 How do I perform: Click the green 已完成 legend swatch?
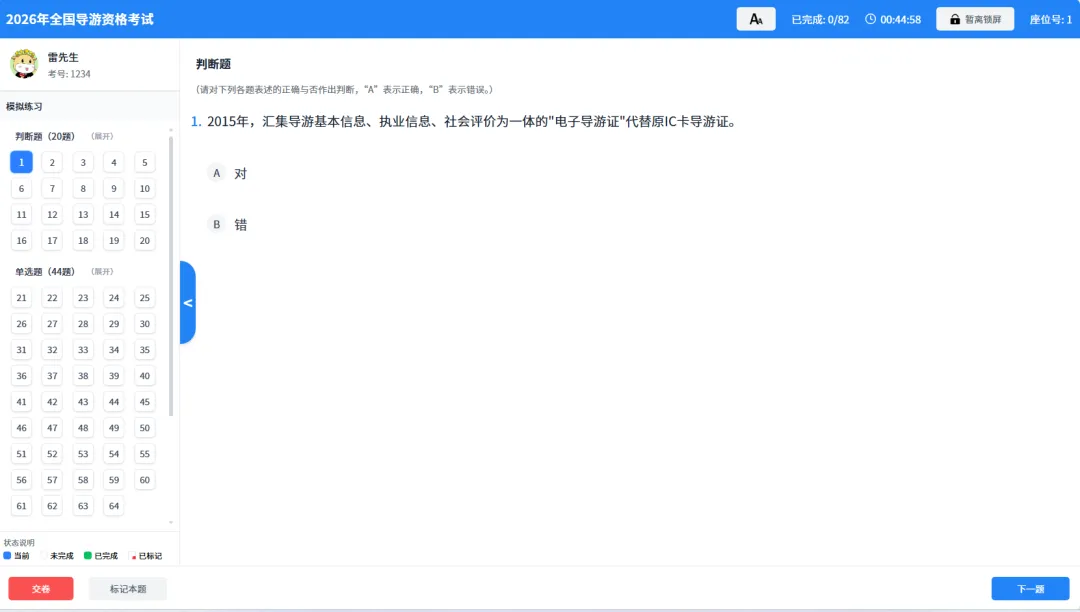coord(87,555)
